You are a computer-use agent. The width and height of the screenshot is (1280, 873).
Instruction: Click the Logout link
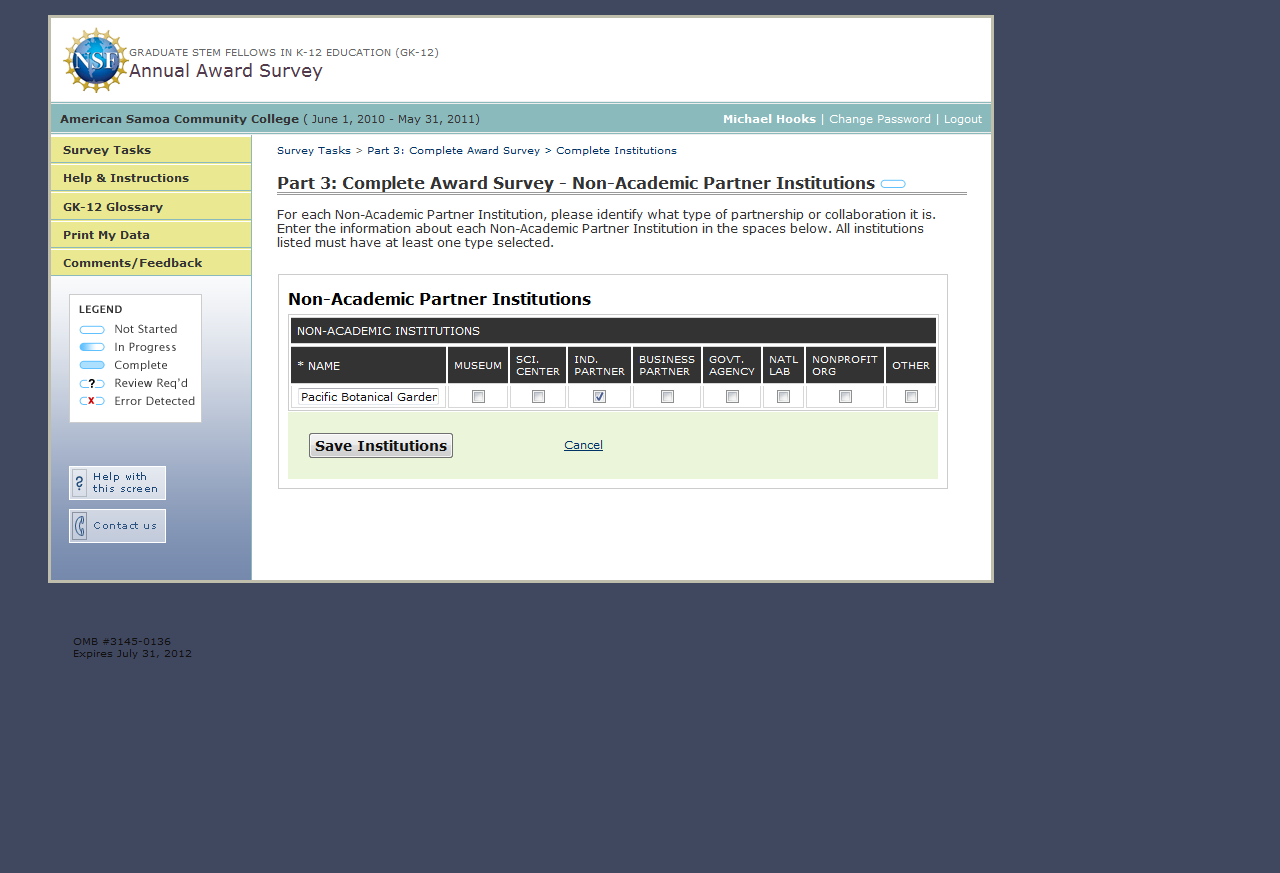coord(962,119)
